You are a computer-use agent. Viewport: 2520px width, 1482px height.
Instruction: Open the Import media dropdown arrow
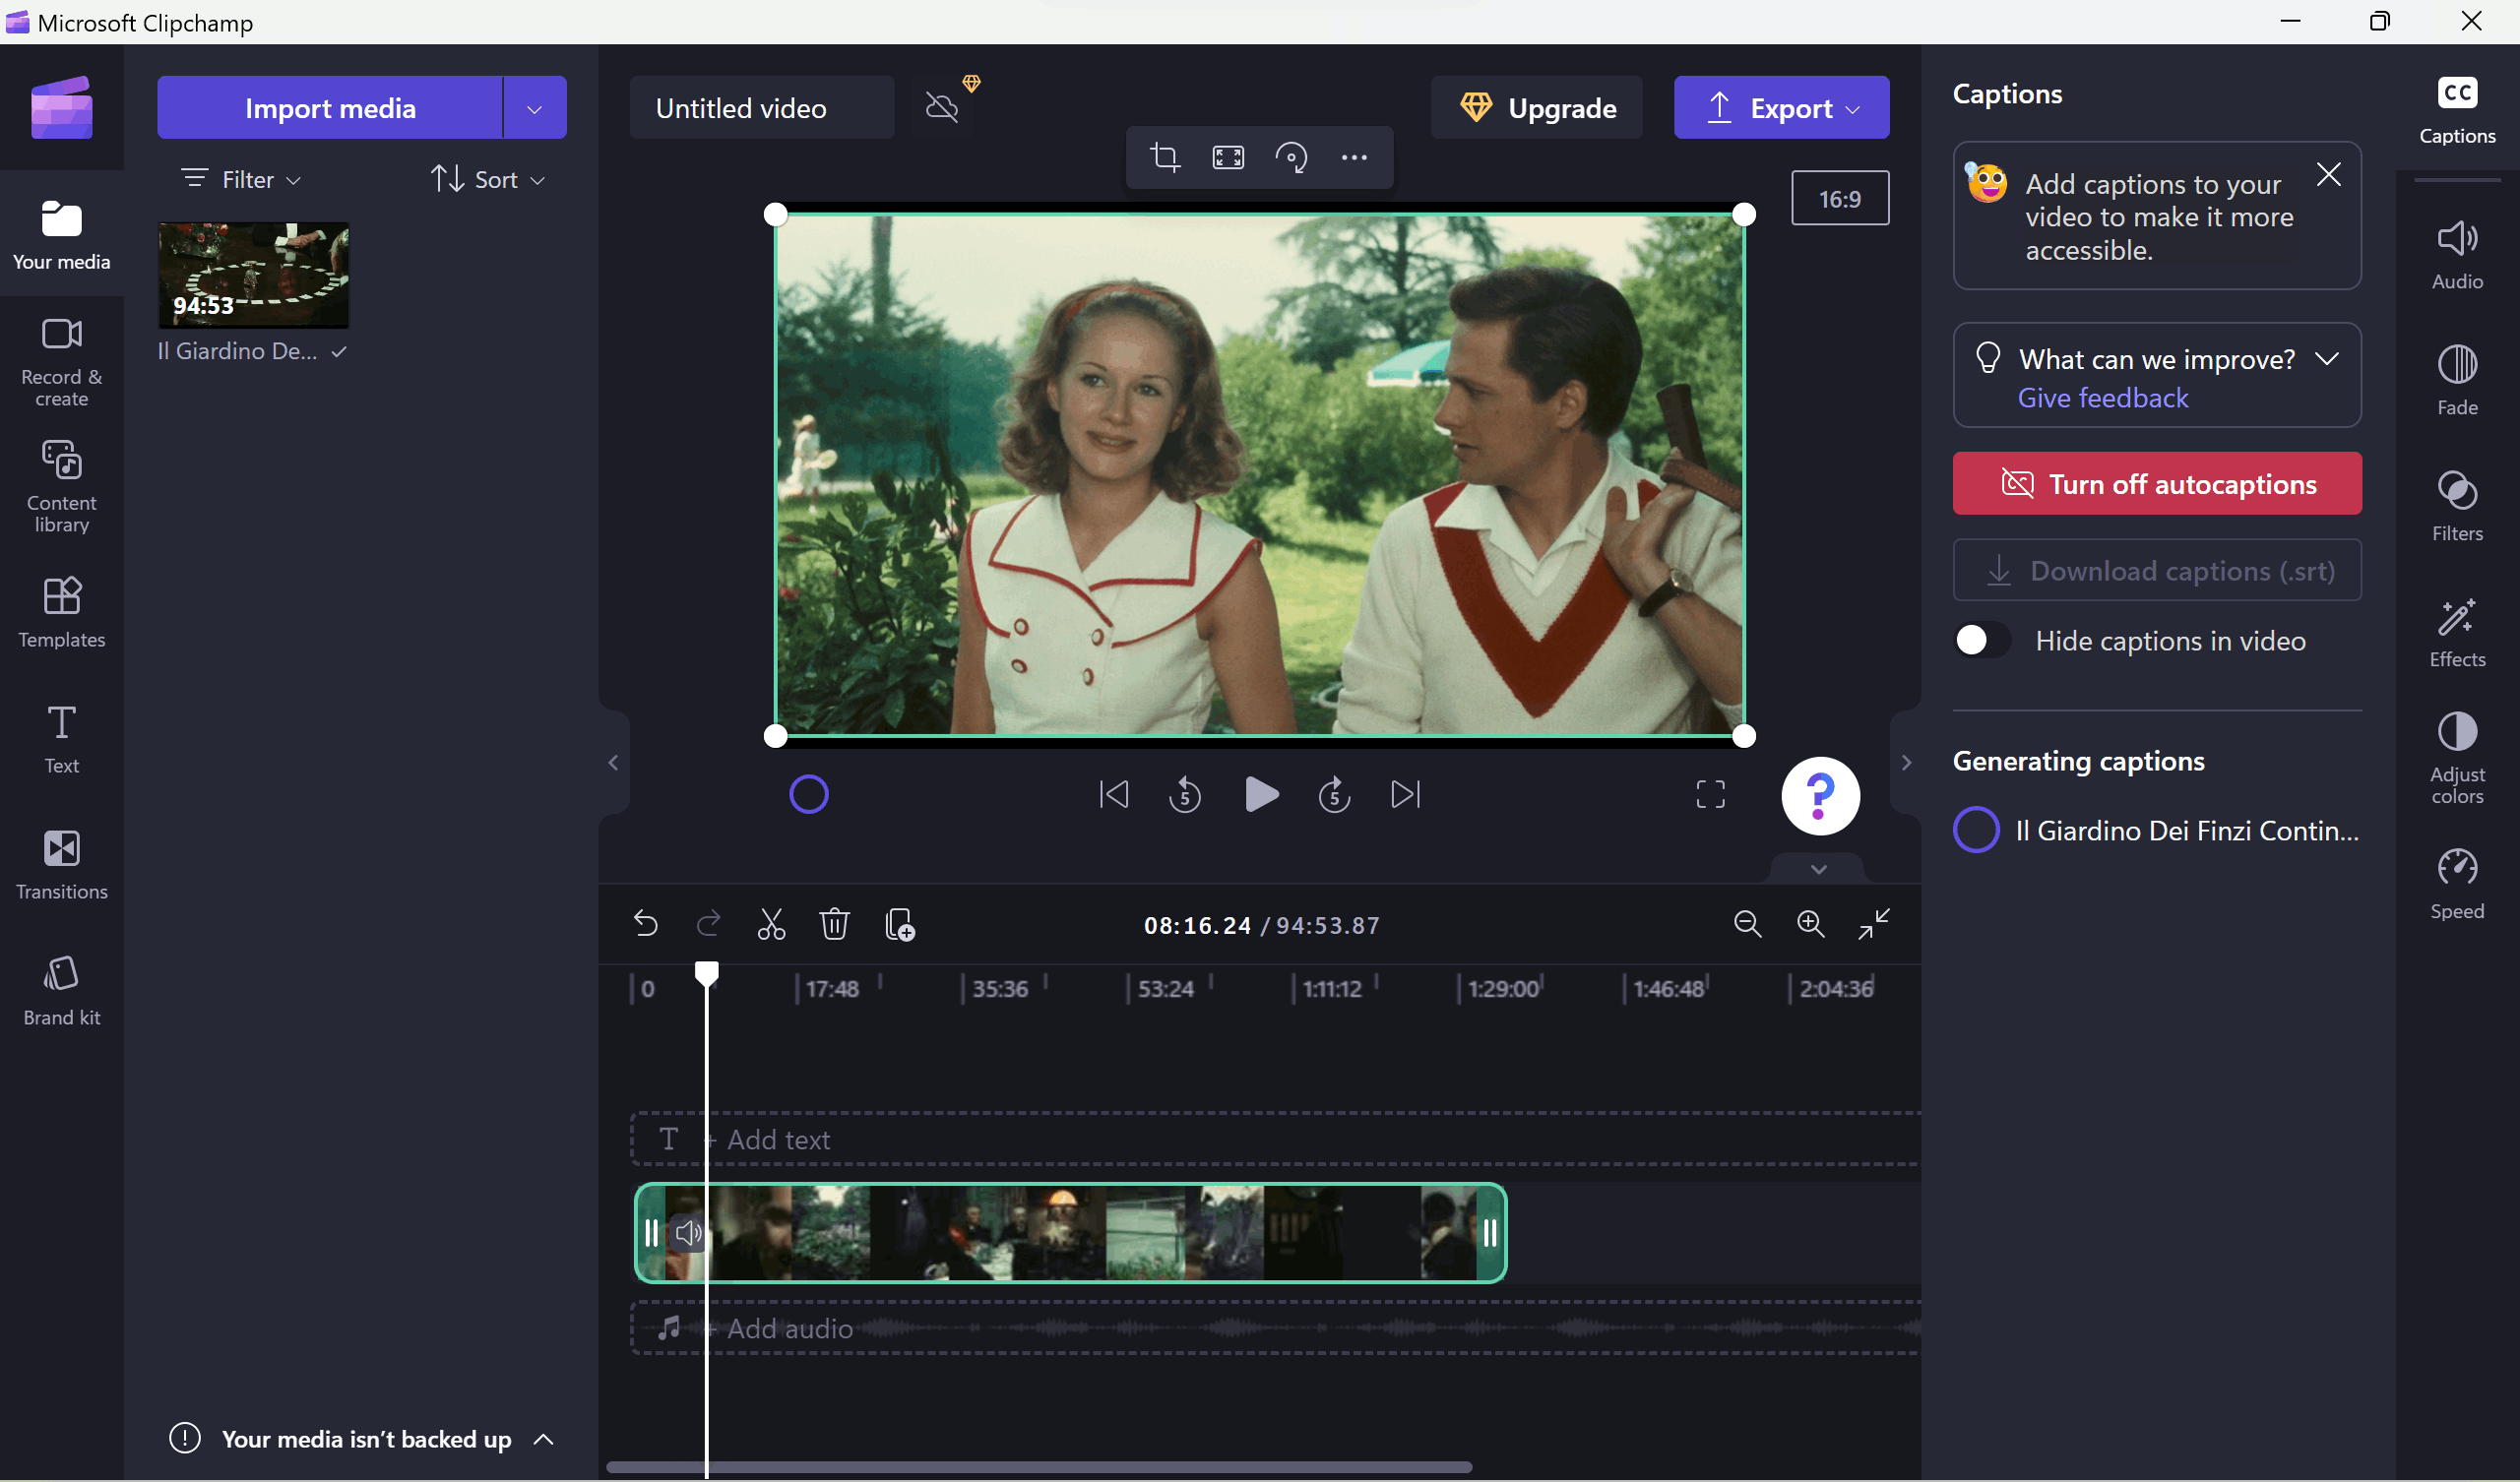pos(534,108)
